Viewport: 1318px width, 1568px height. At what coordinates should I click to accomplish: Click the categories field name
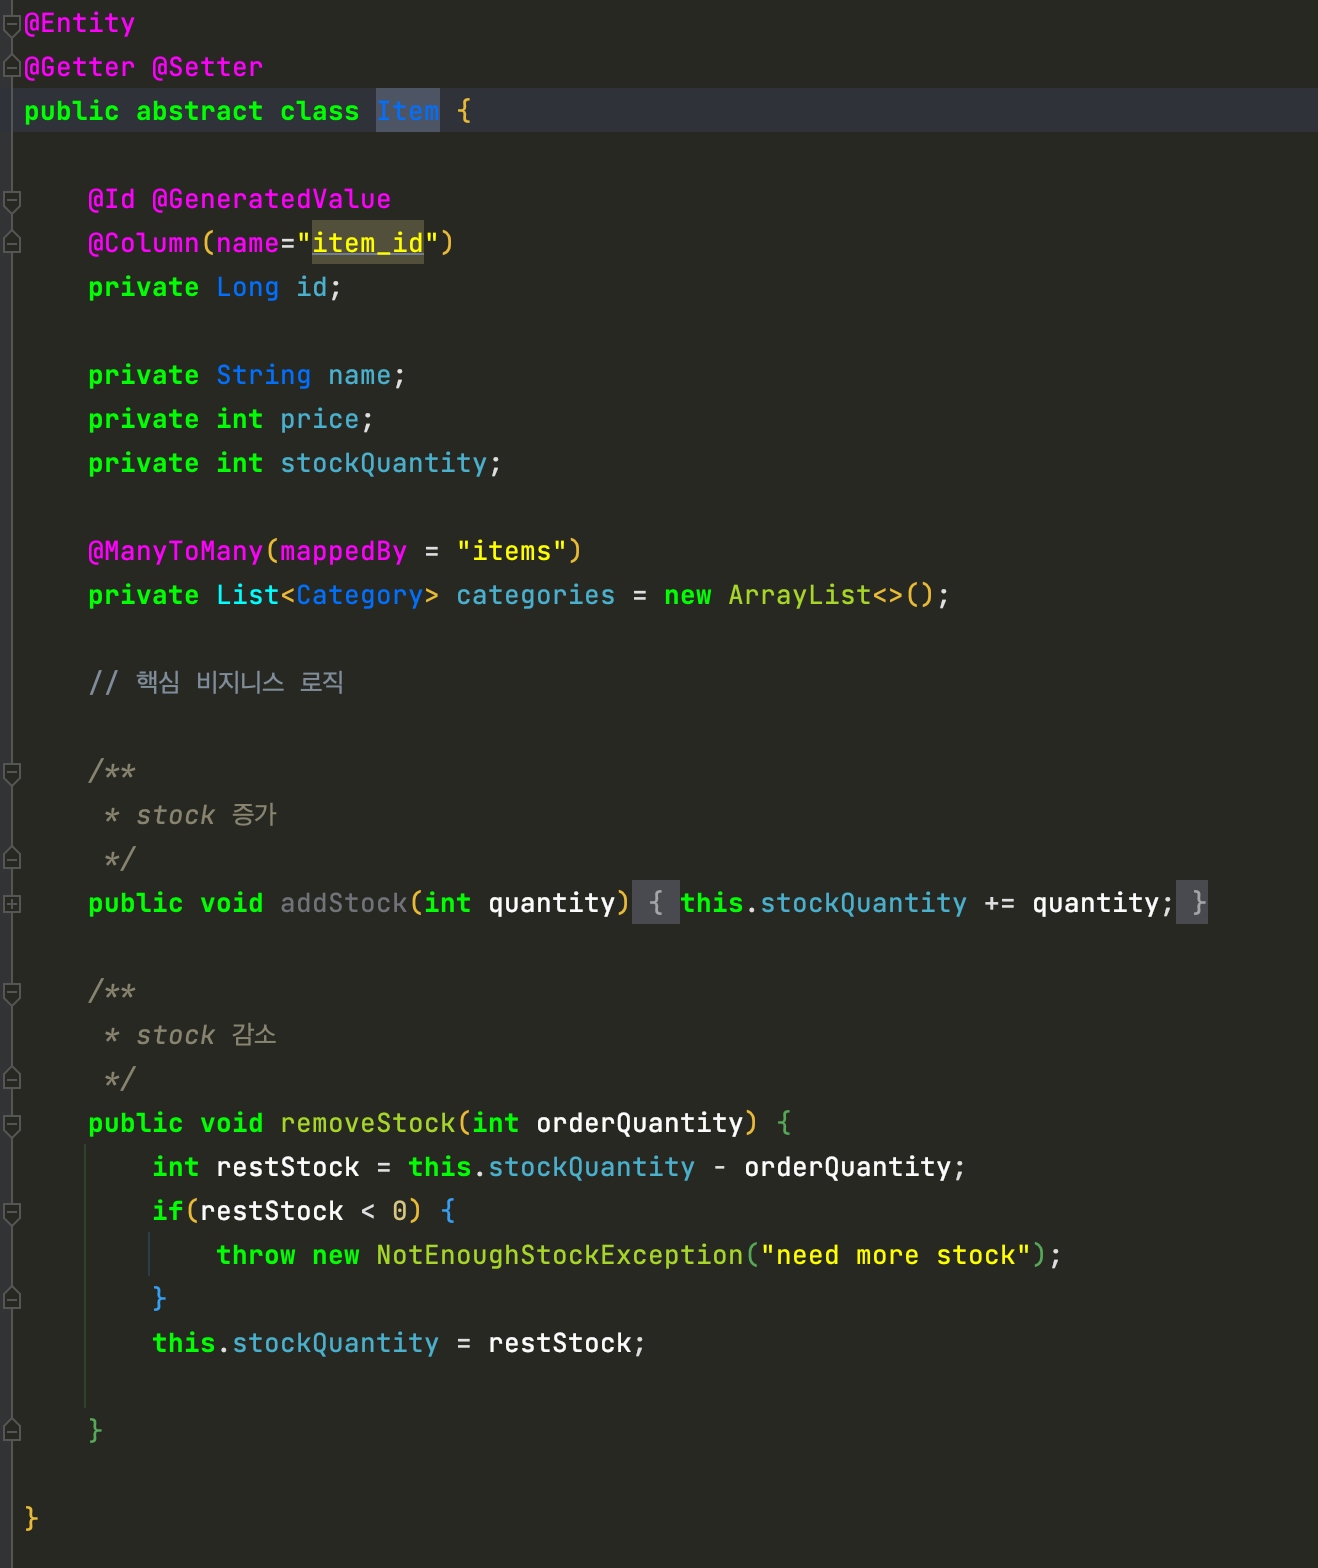pyautogui.click(x=536, y=595)
